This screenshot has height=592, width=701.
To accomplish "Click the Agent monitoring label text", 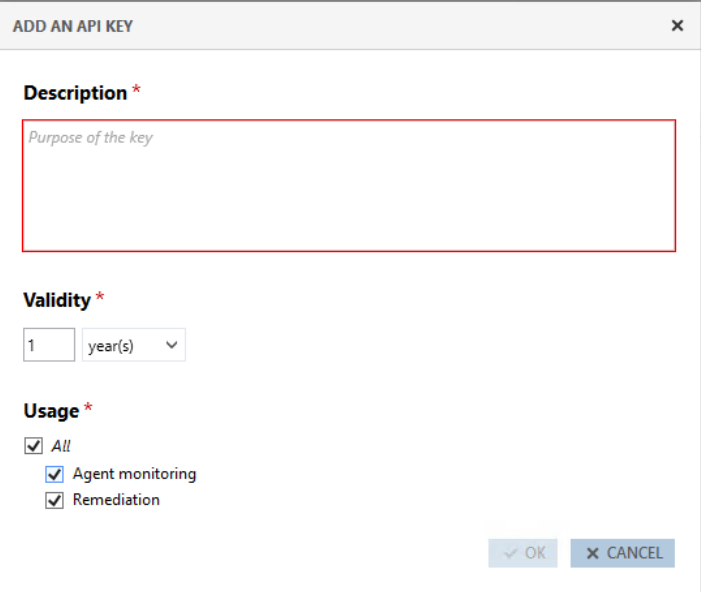I will point(134,474).
